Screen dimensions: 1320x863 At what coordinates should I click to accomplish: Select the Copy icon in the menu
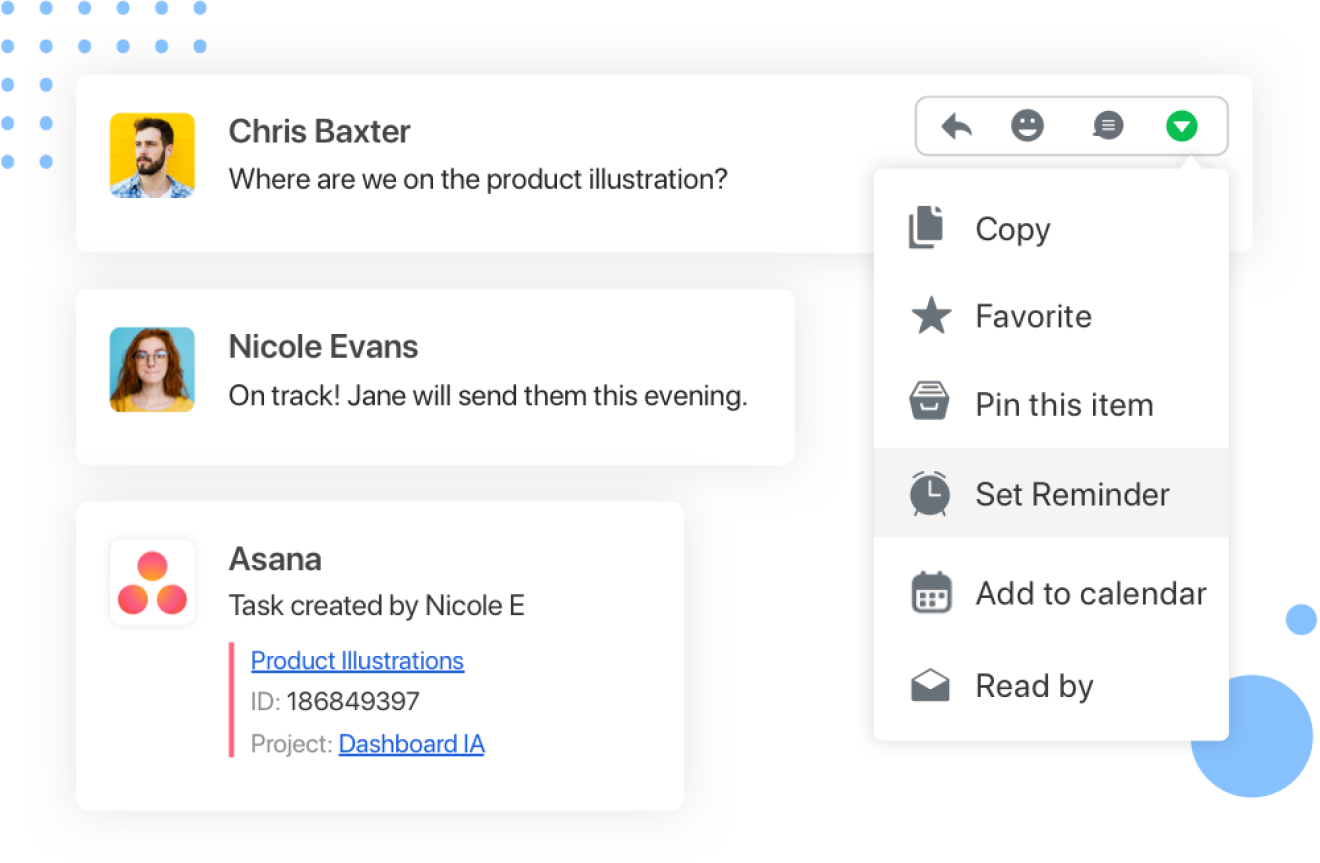928,228
